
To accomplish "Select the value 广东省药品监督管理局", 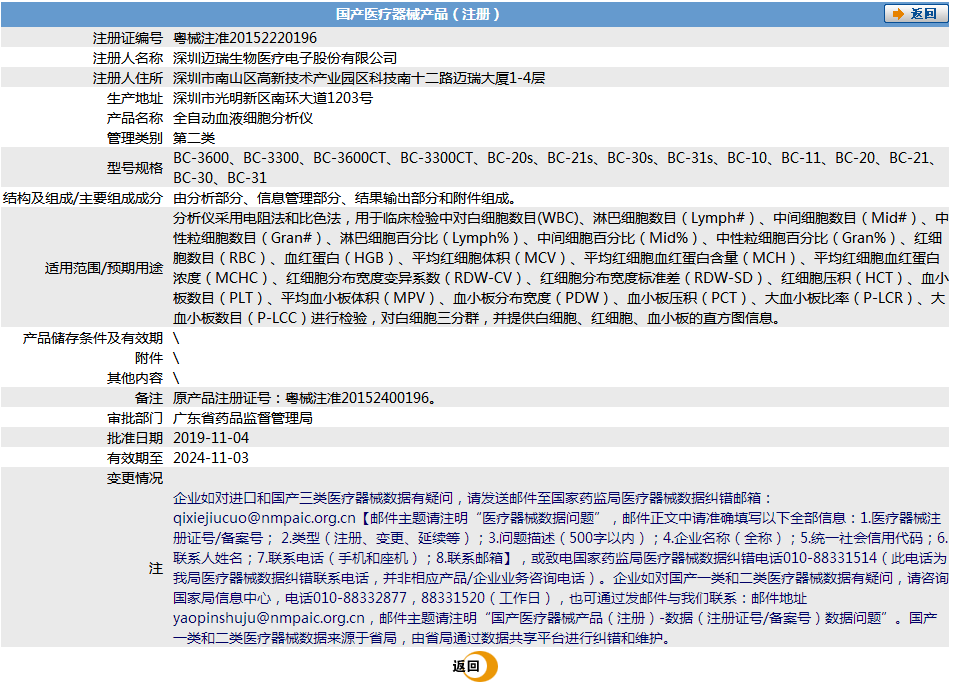I will [243, 419].
